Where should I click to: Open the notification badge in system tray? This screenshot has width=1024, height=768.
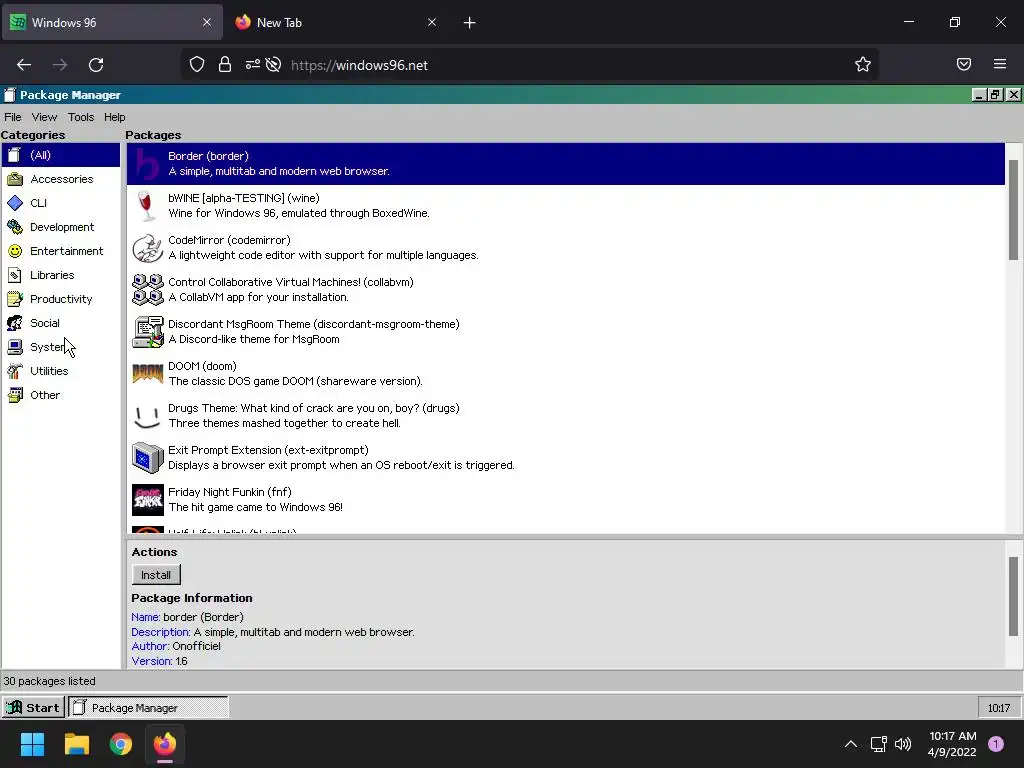tap(996, 744)
